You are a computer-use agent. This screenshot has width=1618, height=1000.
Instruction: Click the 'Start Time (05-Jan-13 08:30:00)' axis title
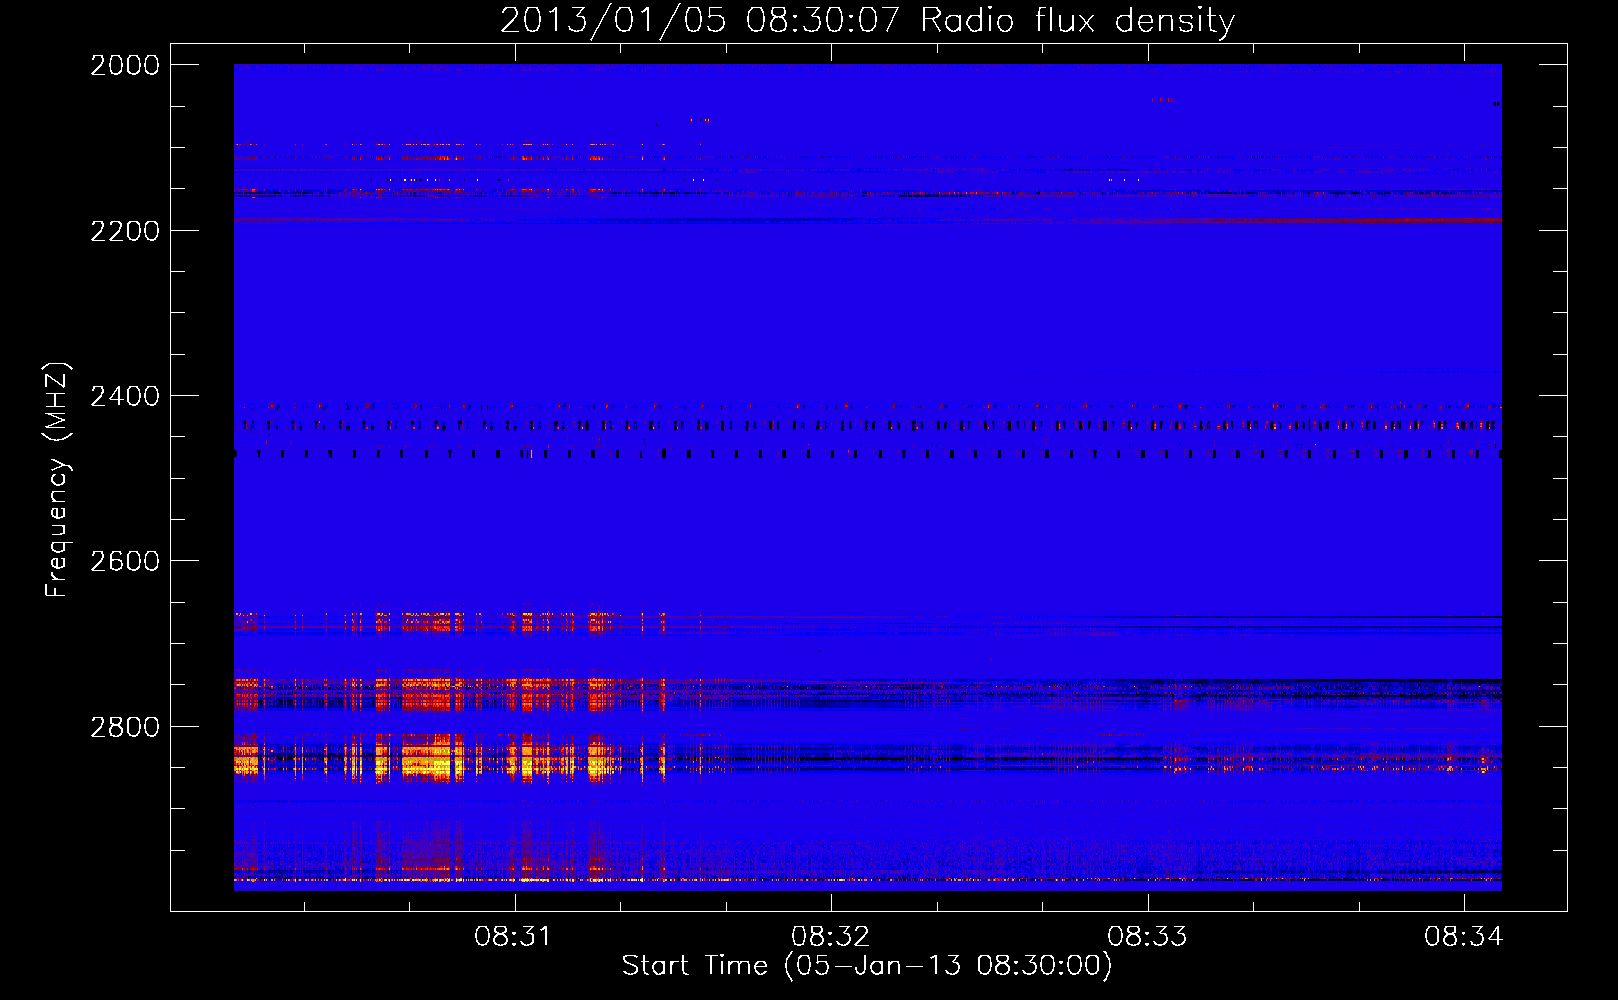(867, 966)
